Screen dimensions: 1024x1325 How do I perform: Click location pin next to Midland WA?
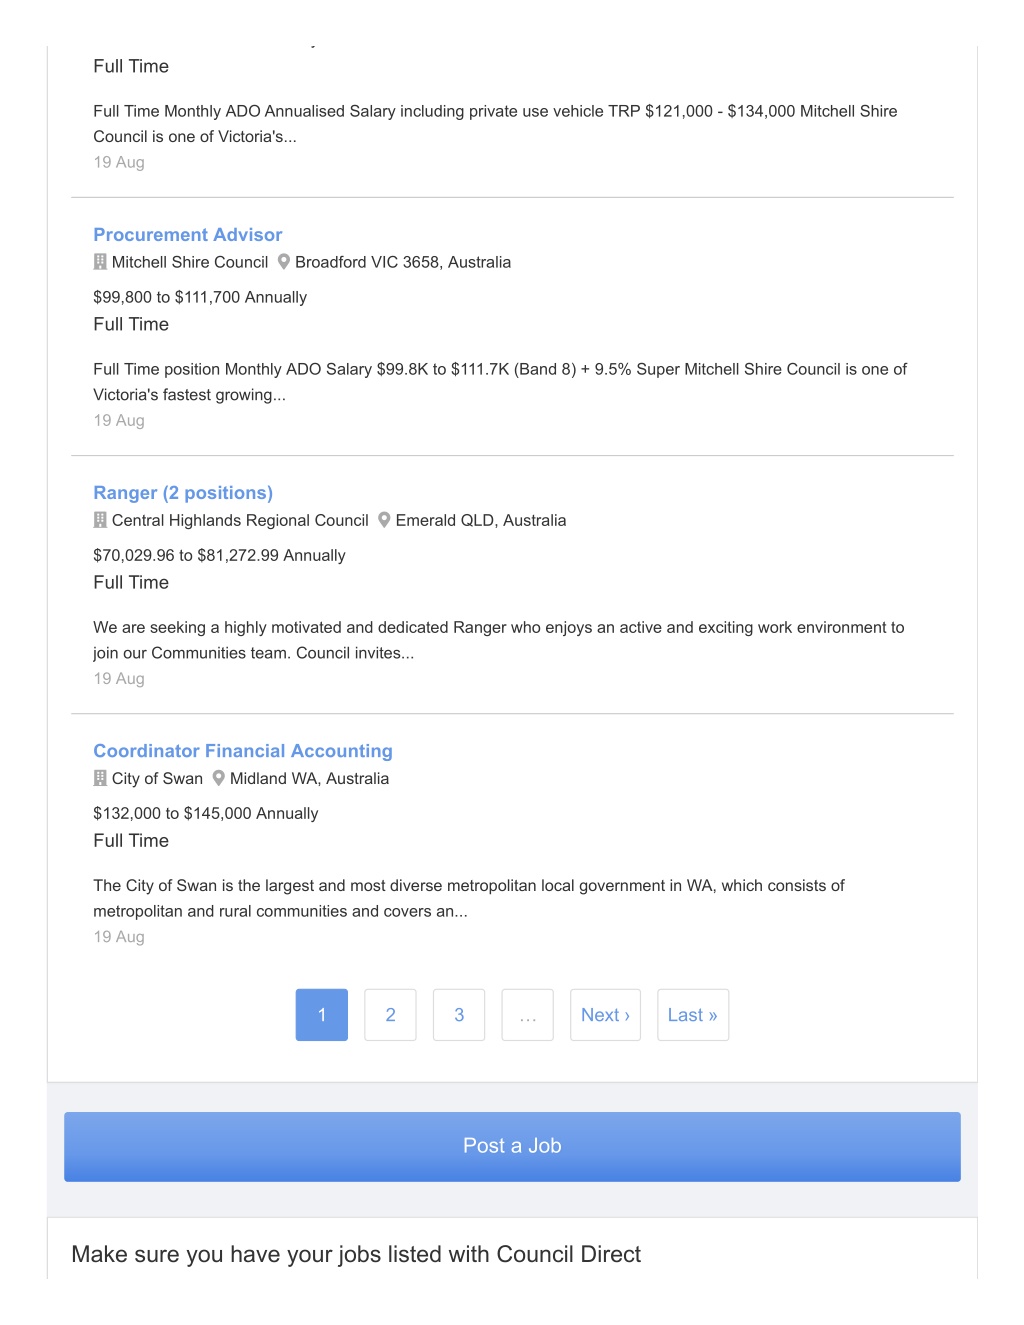point(219,778)
